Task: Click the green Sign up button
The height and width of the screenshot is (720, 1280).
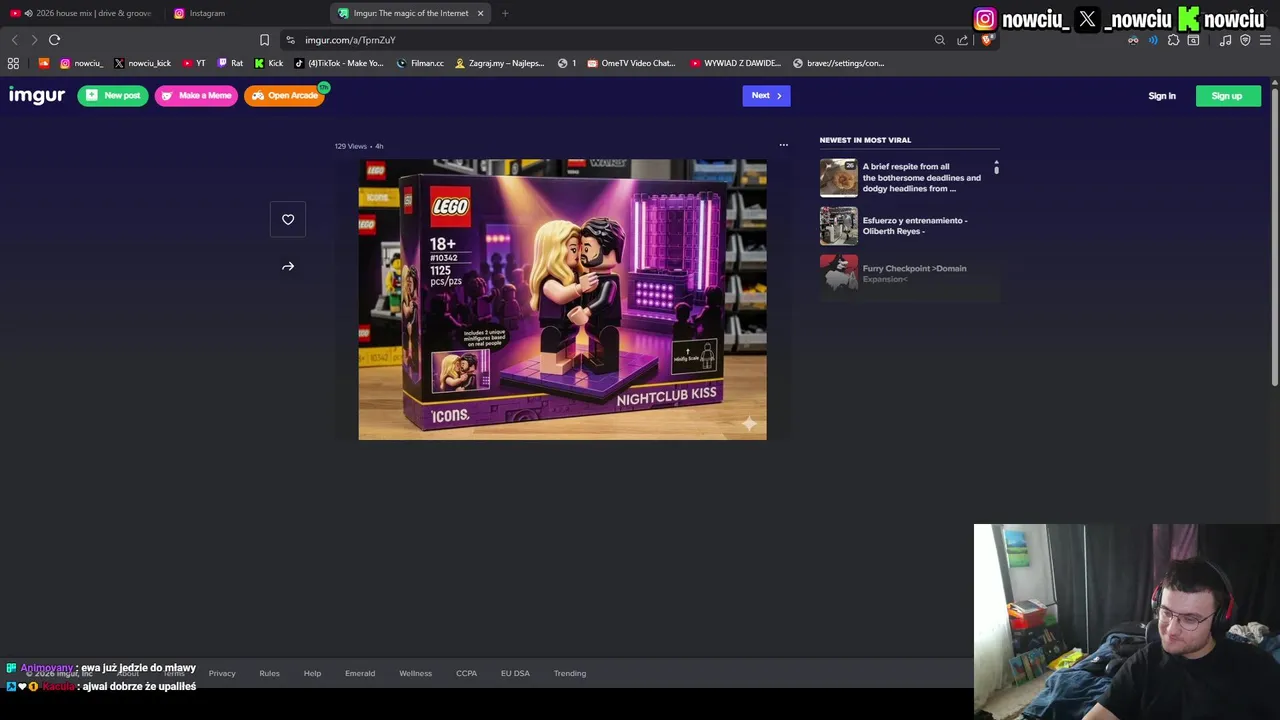Action: (1227, 96)
